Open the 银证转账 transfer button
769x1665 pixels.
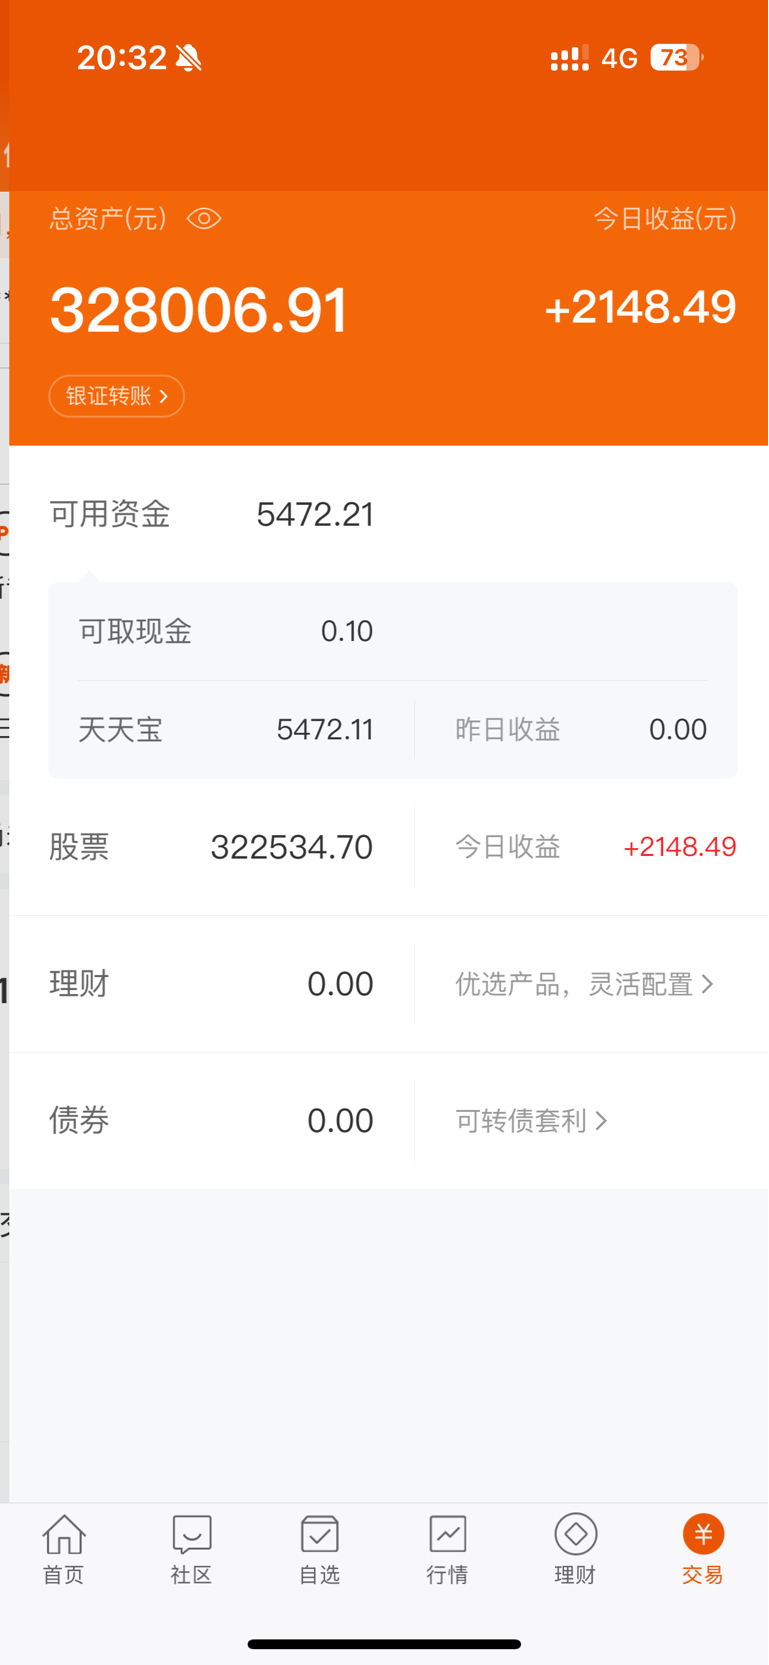pos(117,396)
